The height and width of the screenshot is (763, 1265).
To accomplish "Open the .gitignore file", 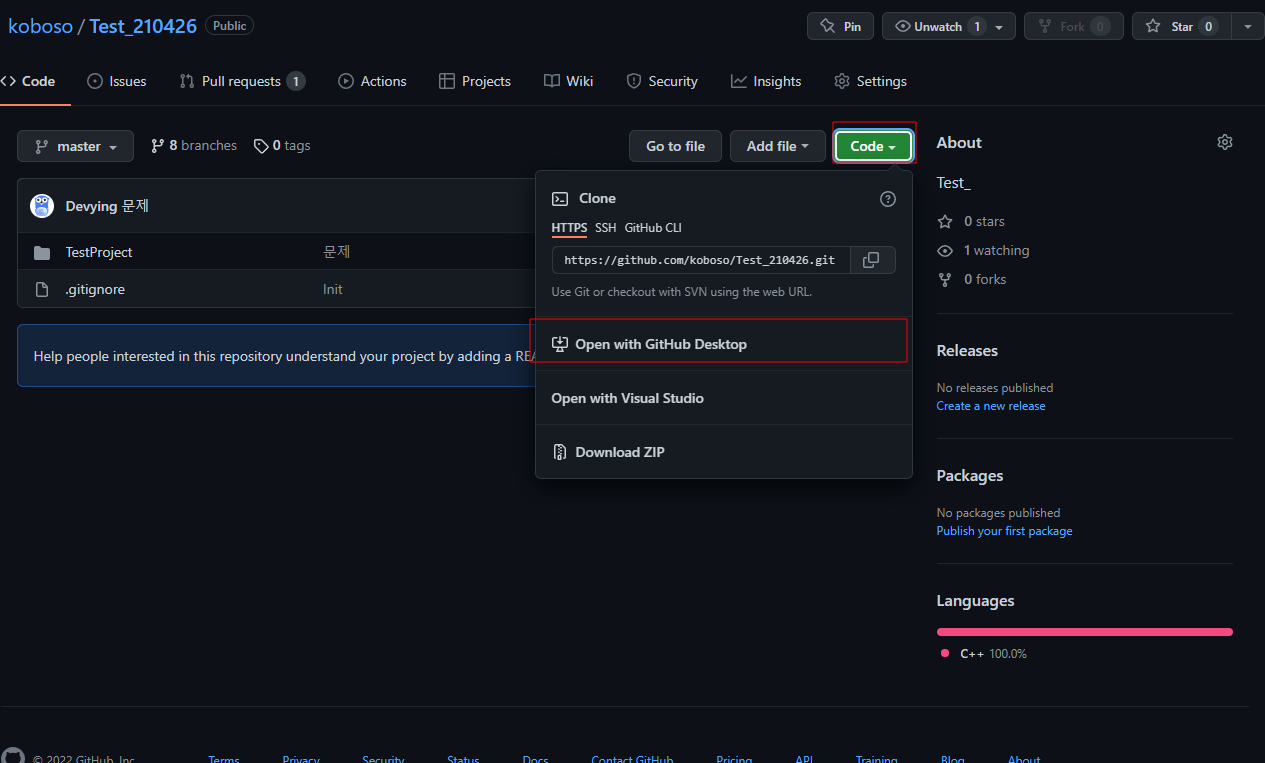I will tap(95, 290).
